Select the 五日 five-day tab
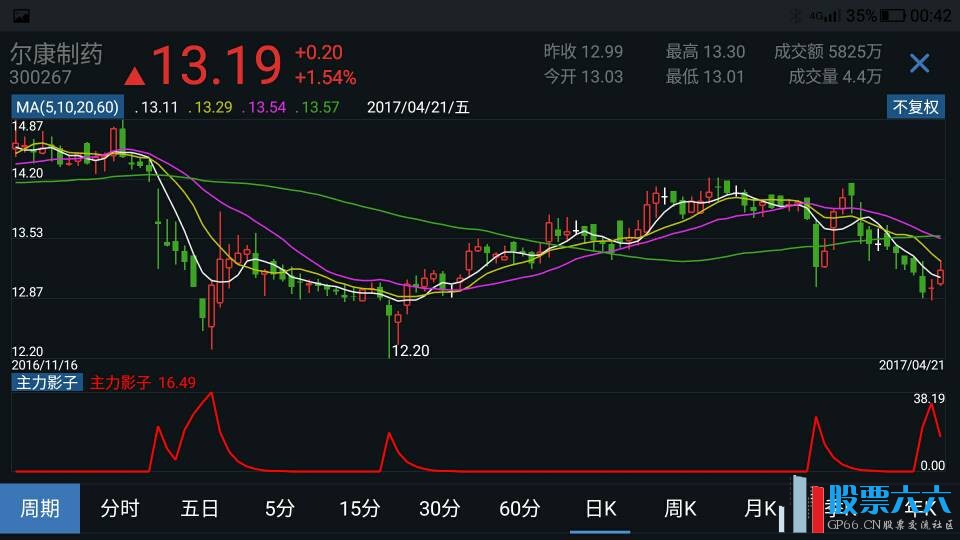 point(200,509)
